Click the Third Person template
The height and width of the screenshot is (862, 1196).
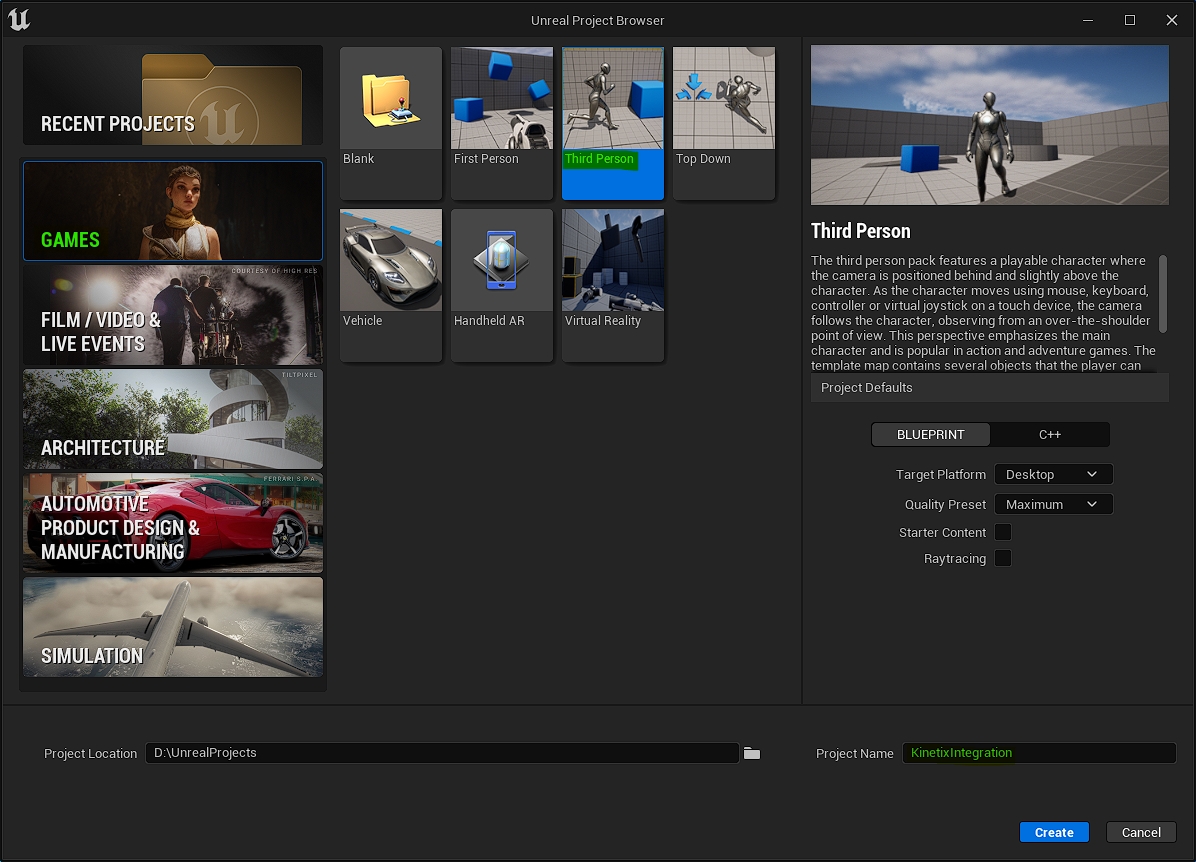point(612,122)
